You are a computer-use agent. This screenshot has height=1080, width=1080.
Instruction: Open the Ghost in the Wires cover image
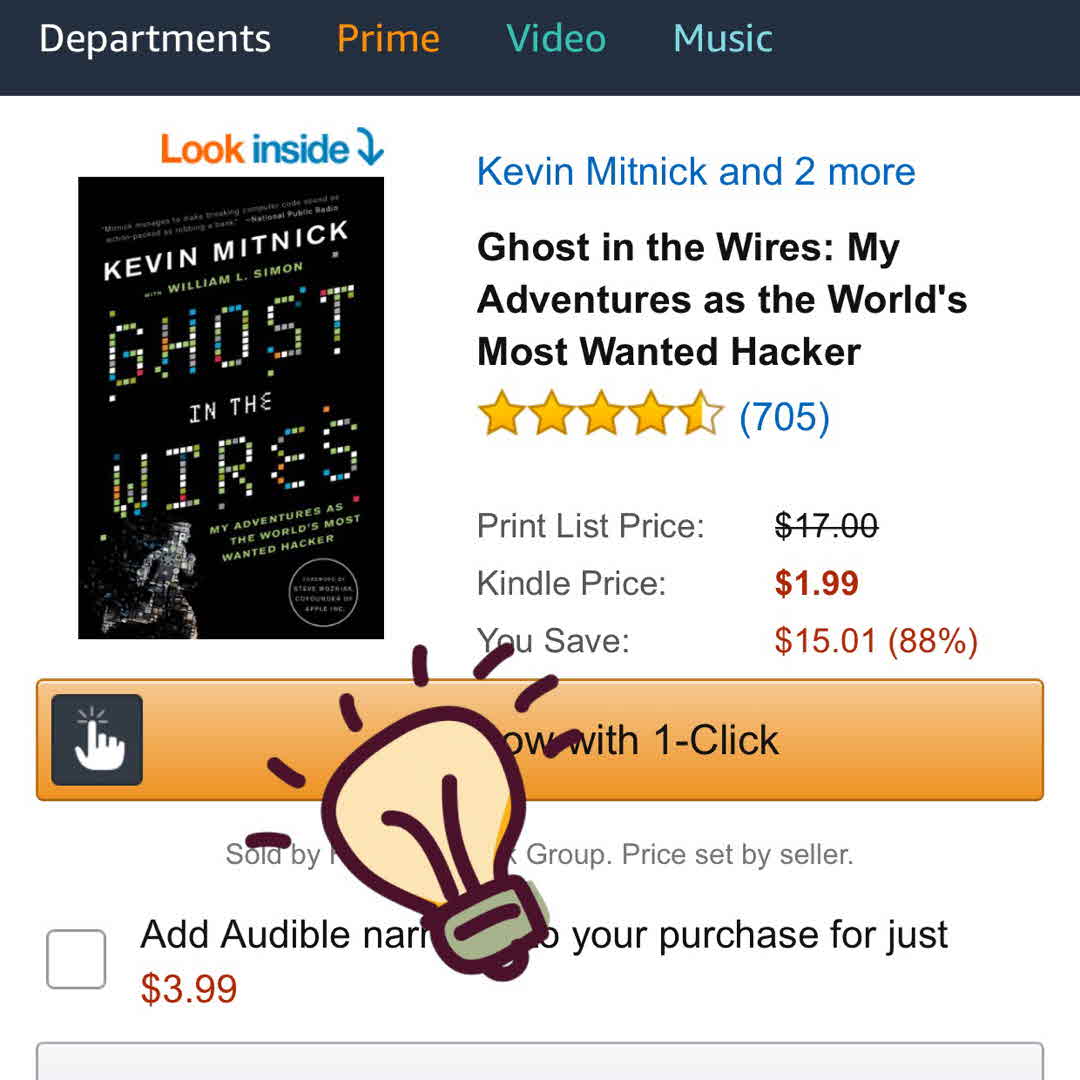coord(231,407)
